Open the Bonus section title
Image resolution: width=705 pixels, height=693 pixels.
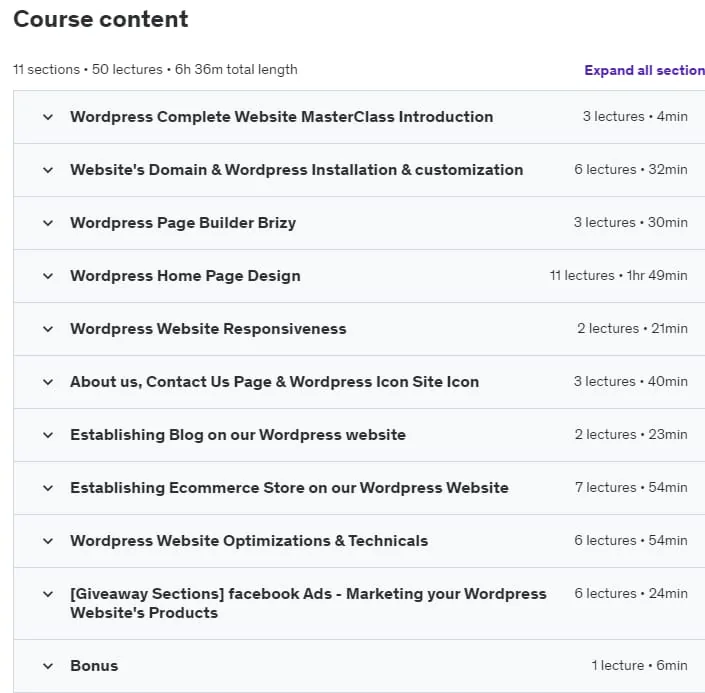[x=94, y=666]
